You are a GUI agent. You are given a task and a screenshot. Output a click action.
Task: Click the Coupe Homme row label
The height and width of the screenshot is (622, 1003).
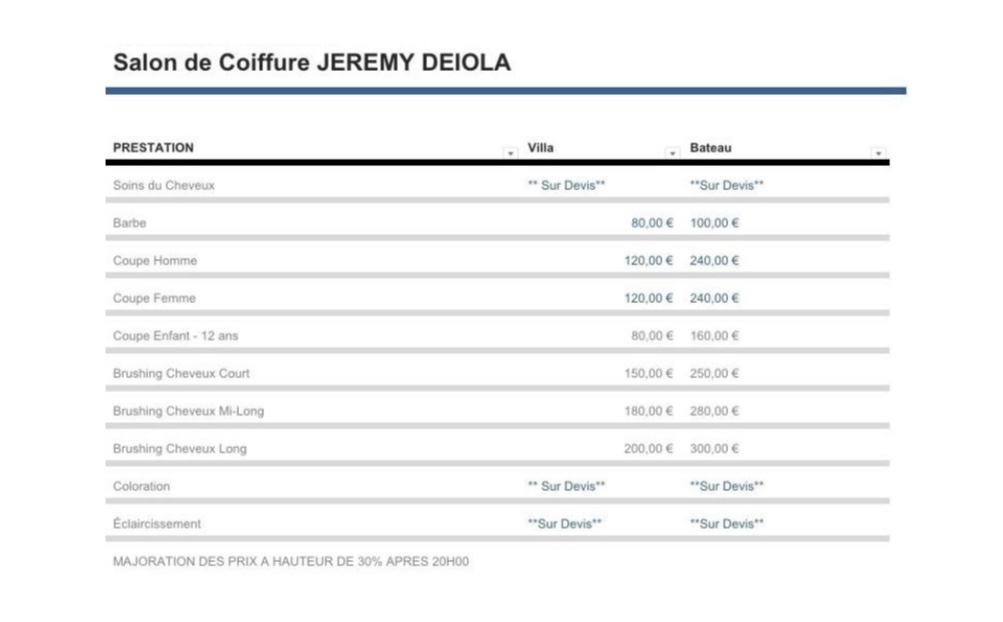click(x=155, y=261)
